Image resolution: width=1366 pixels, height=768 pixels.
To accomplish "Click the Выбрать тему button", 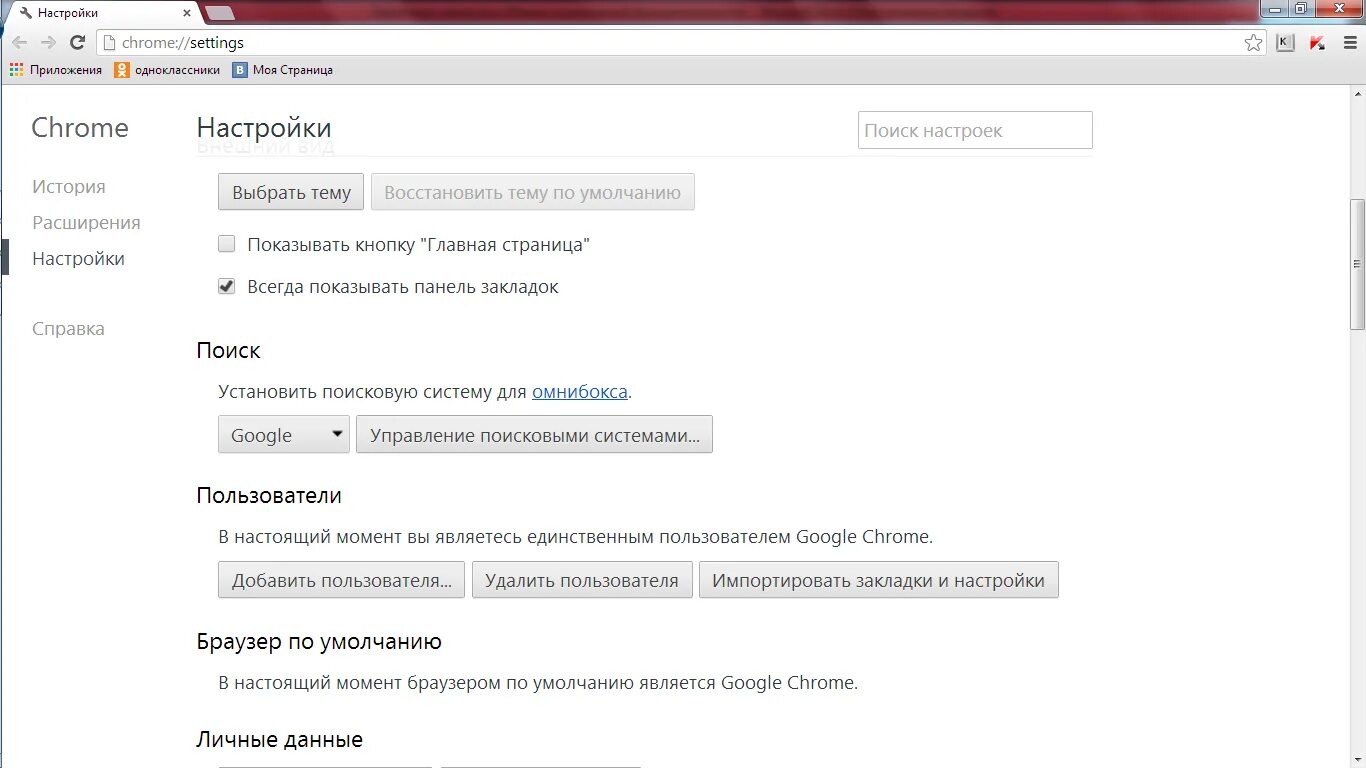I will (291, 192).
